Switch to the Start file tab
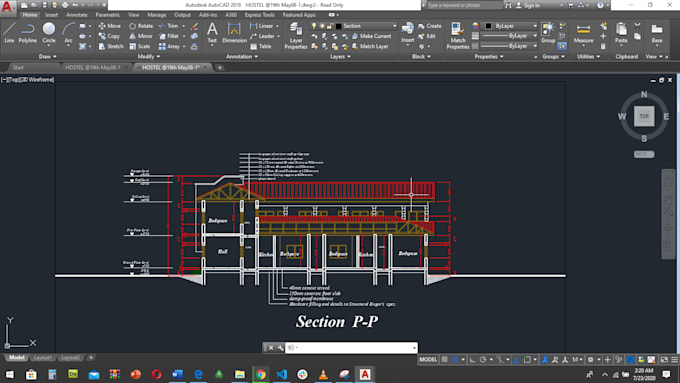Image resolution: width=680 pixels, height=383 pixels. coord(18,68)
